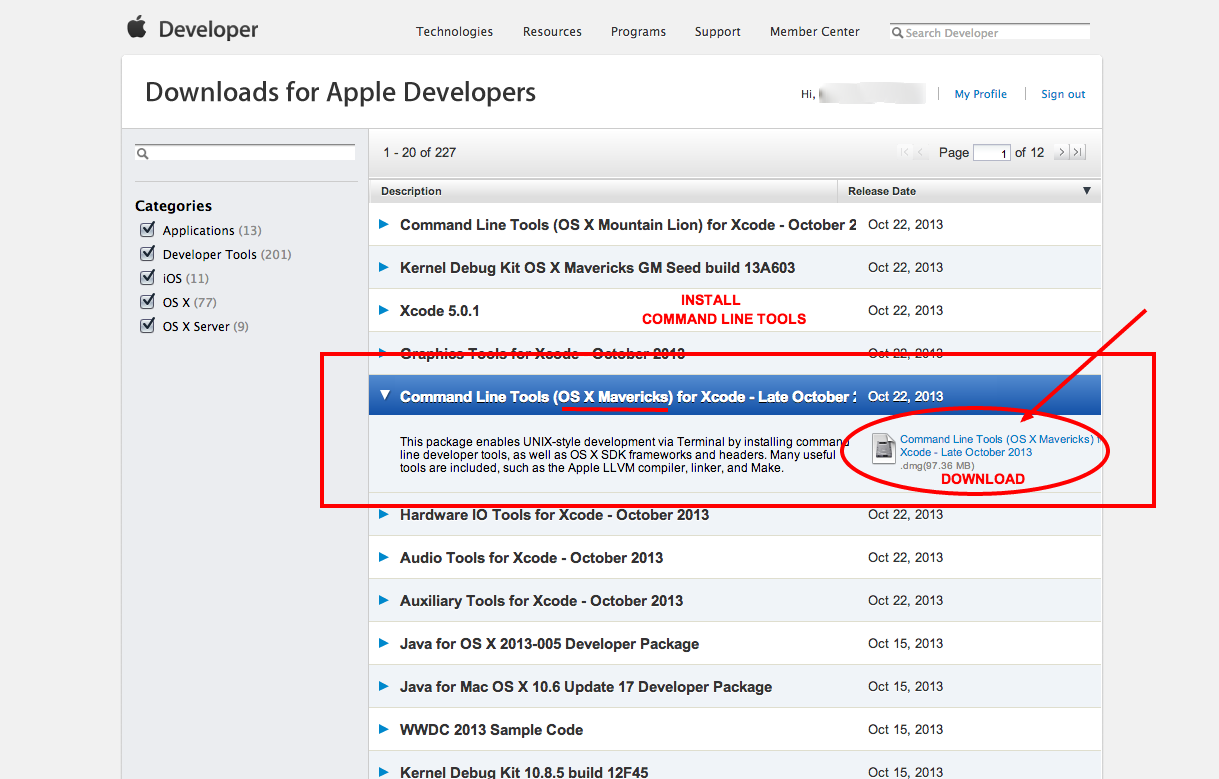Open the Resources menu

pos(552,32)
